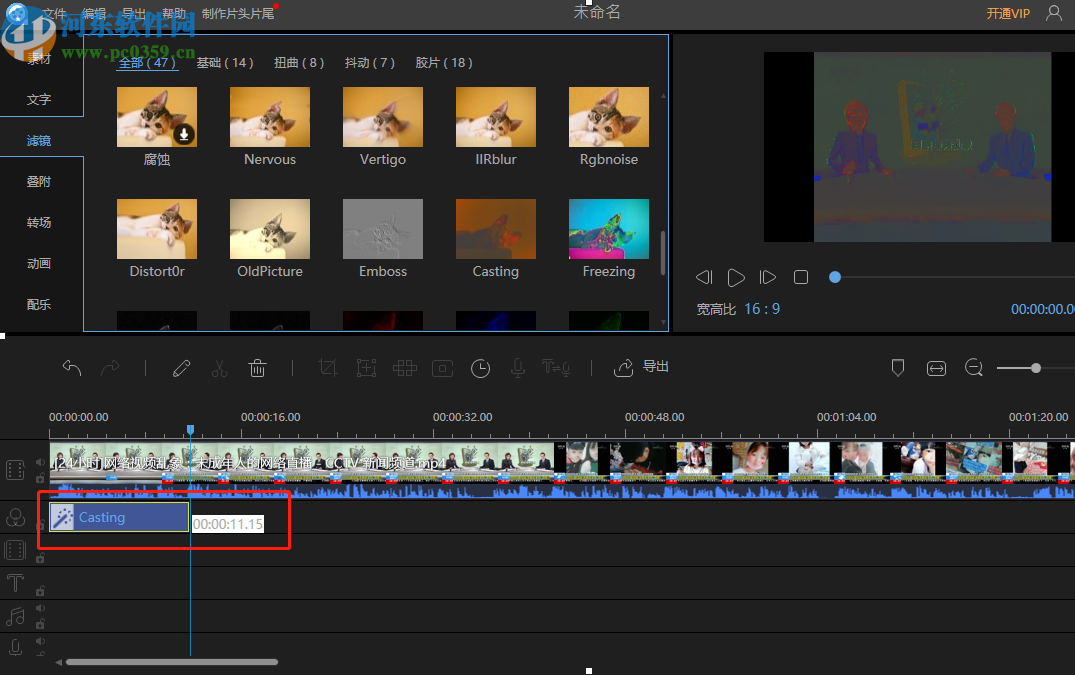Click the pencil edit icon
Image resolution: width=1075 pixels, height=675 pixels.
tap(181, 368)
